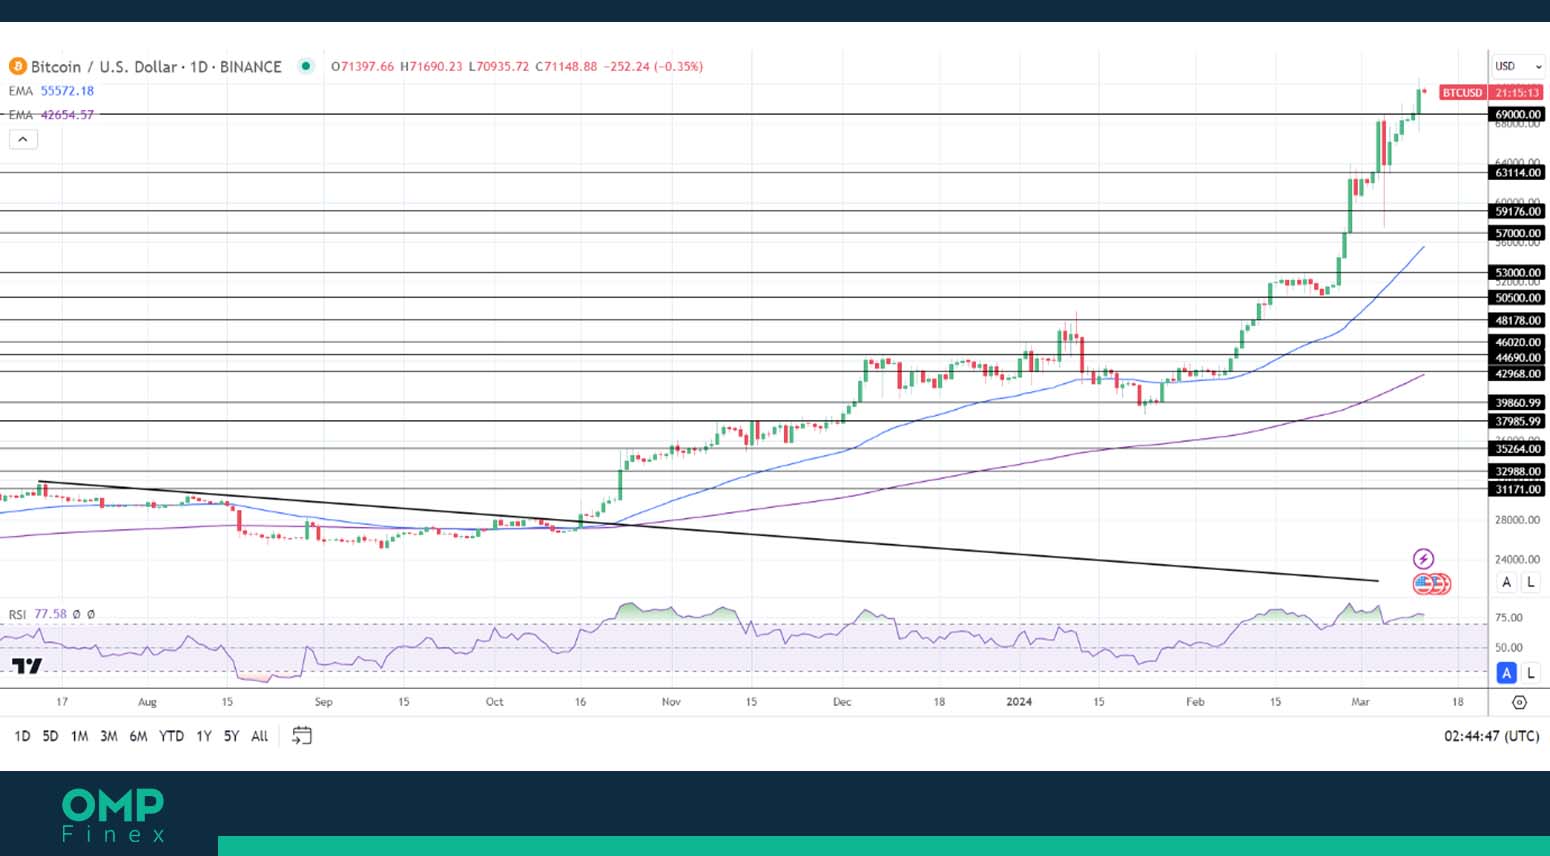Click the Nov label on time axis

671,702
